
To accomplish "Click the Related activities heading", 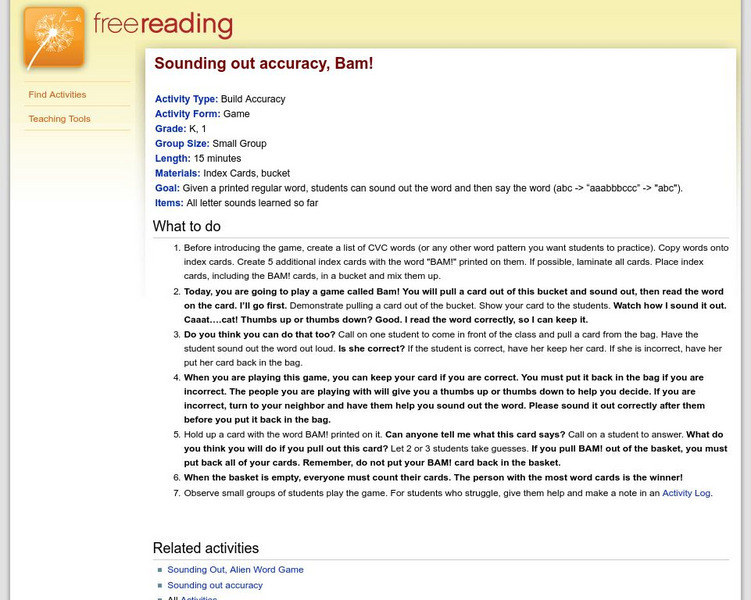I will (205, 548).
